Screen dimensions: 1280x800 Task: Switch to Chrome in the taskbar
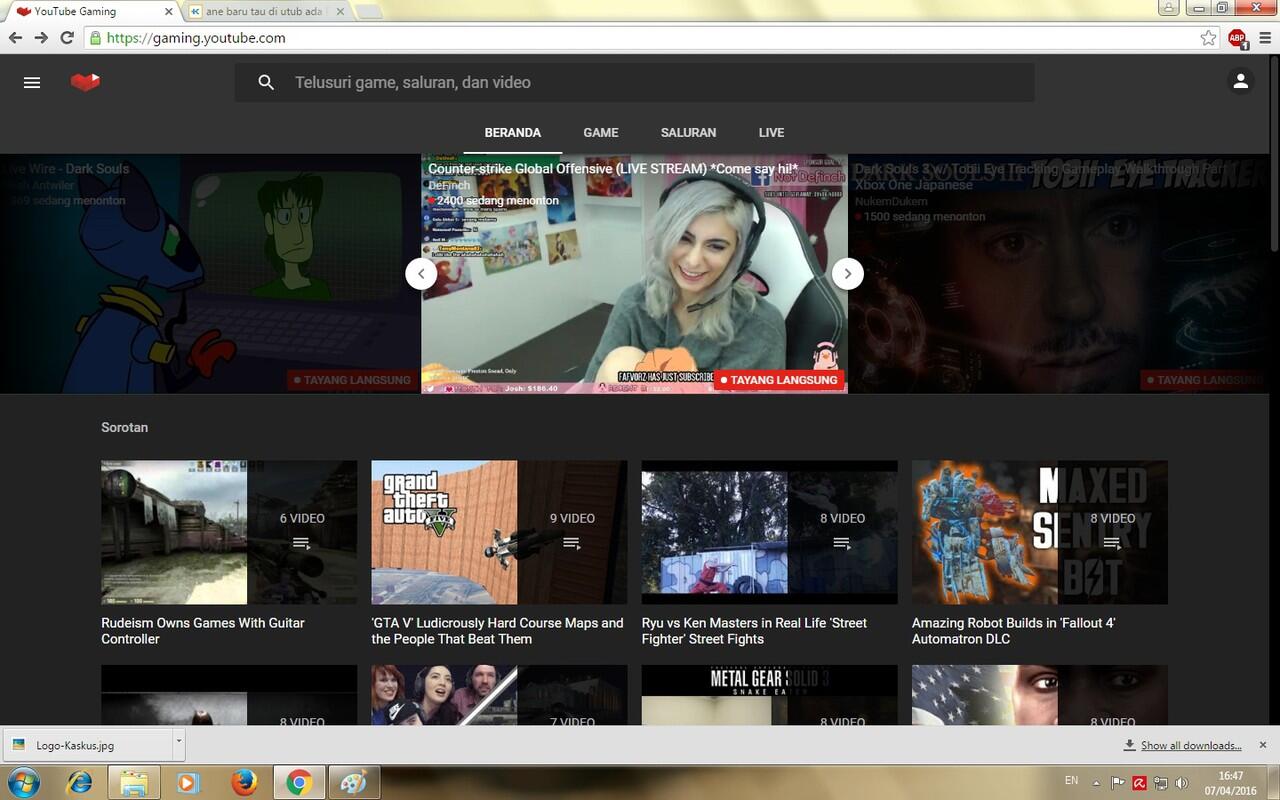299,782
